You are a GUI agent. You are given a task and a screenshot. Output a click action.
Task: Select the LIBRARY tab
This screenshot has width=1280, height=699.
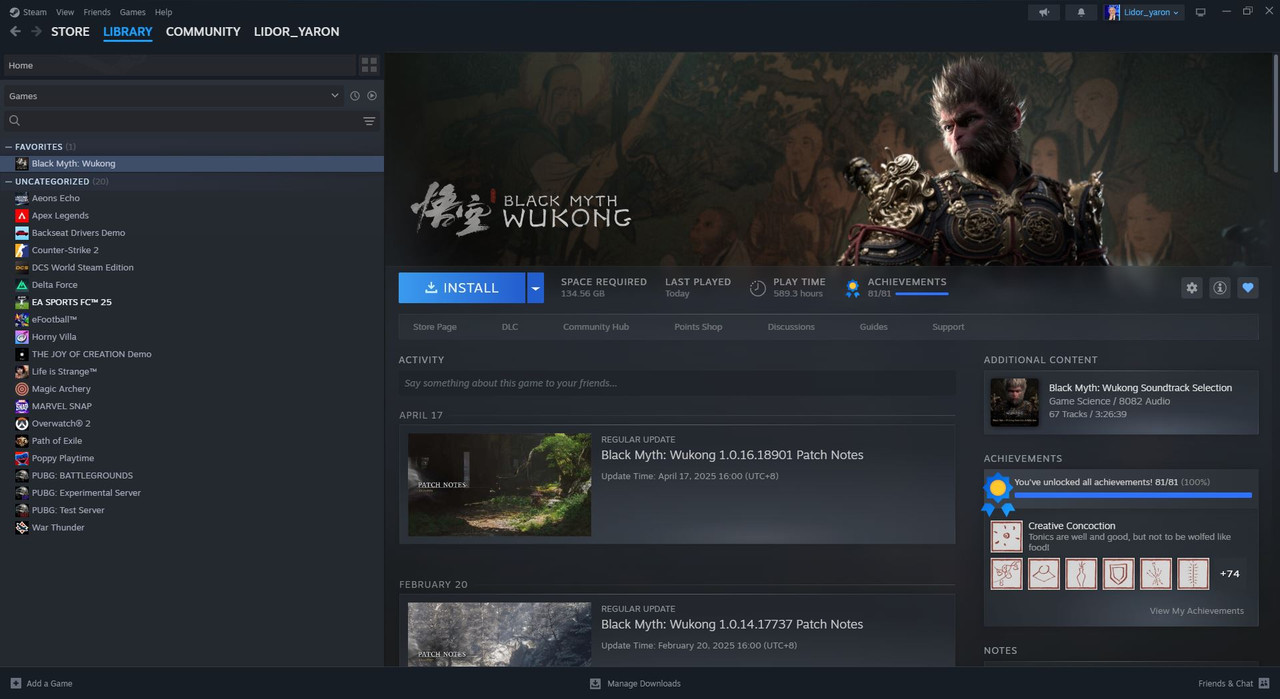128,32
